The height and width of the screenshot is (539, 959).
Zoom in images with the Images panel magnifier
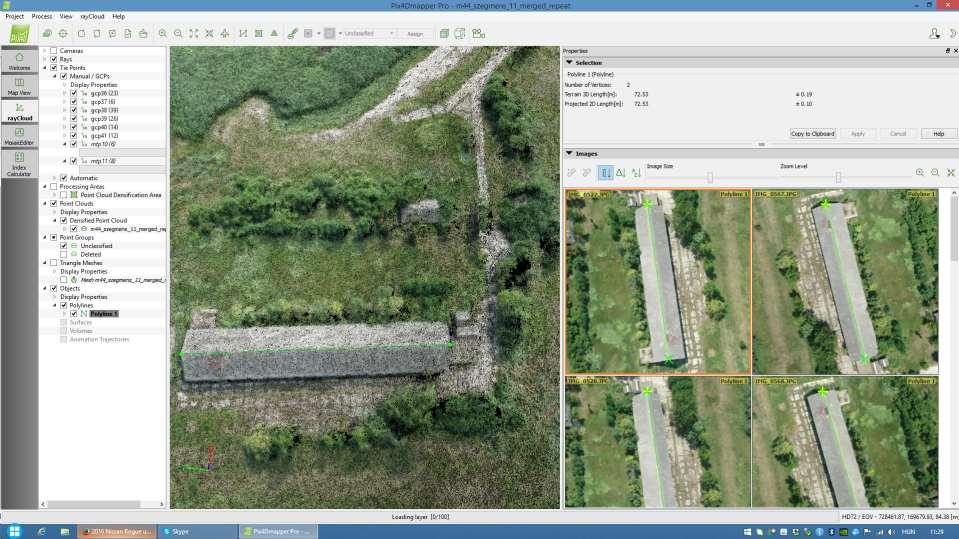tap(920, 173)
